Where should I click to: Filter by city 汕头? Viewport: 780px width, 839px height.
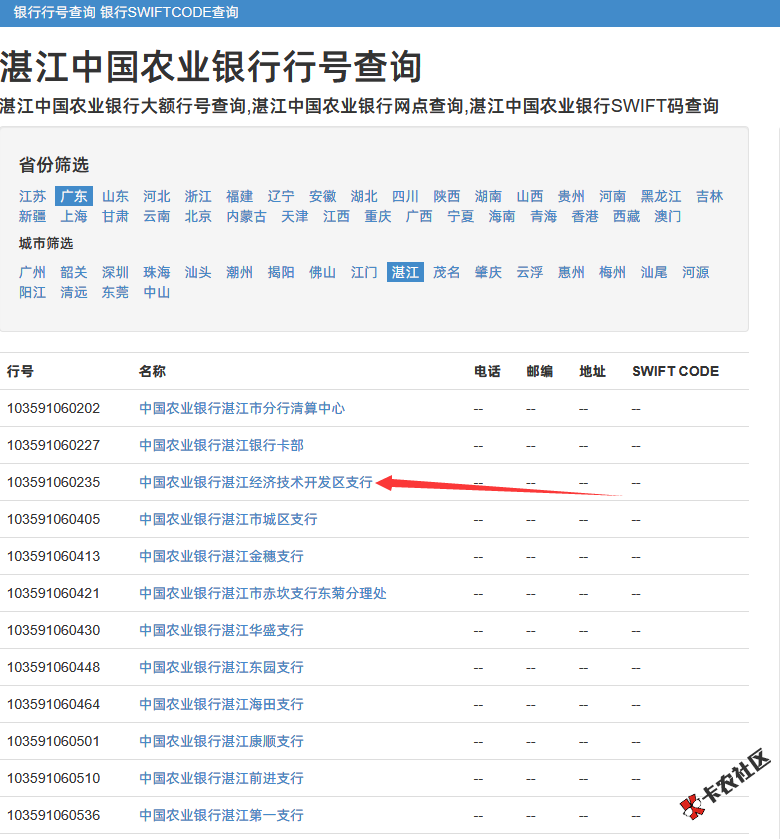tap(198, 272)
